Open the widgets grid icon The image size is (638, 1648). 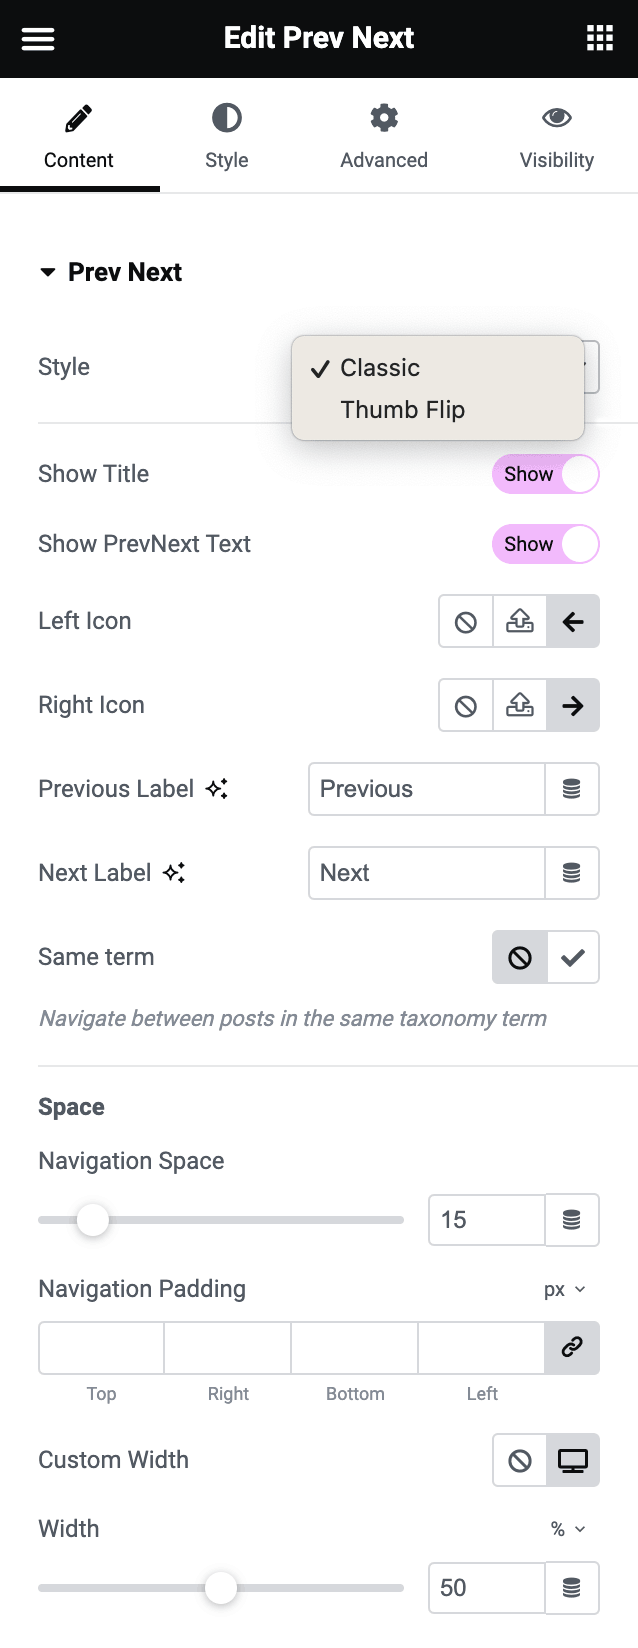coord(599,39)
